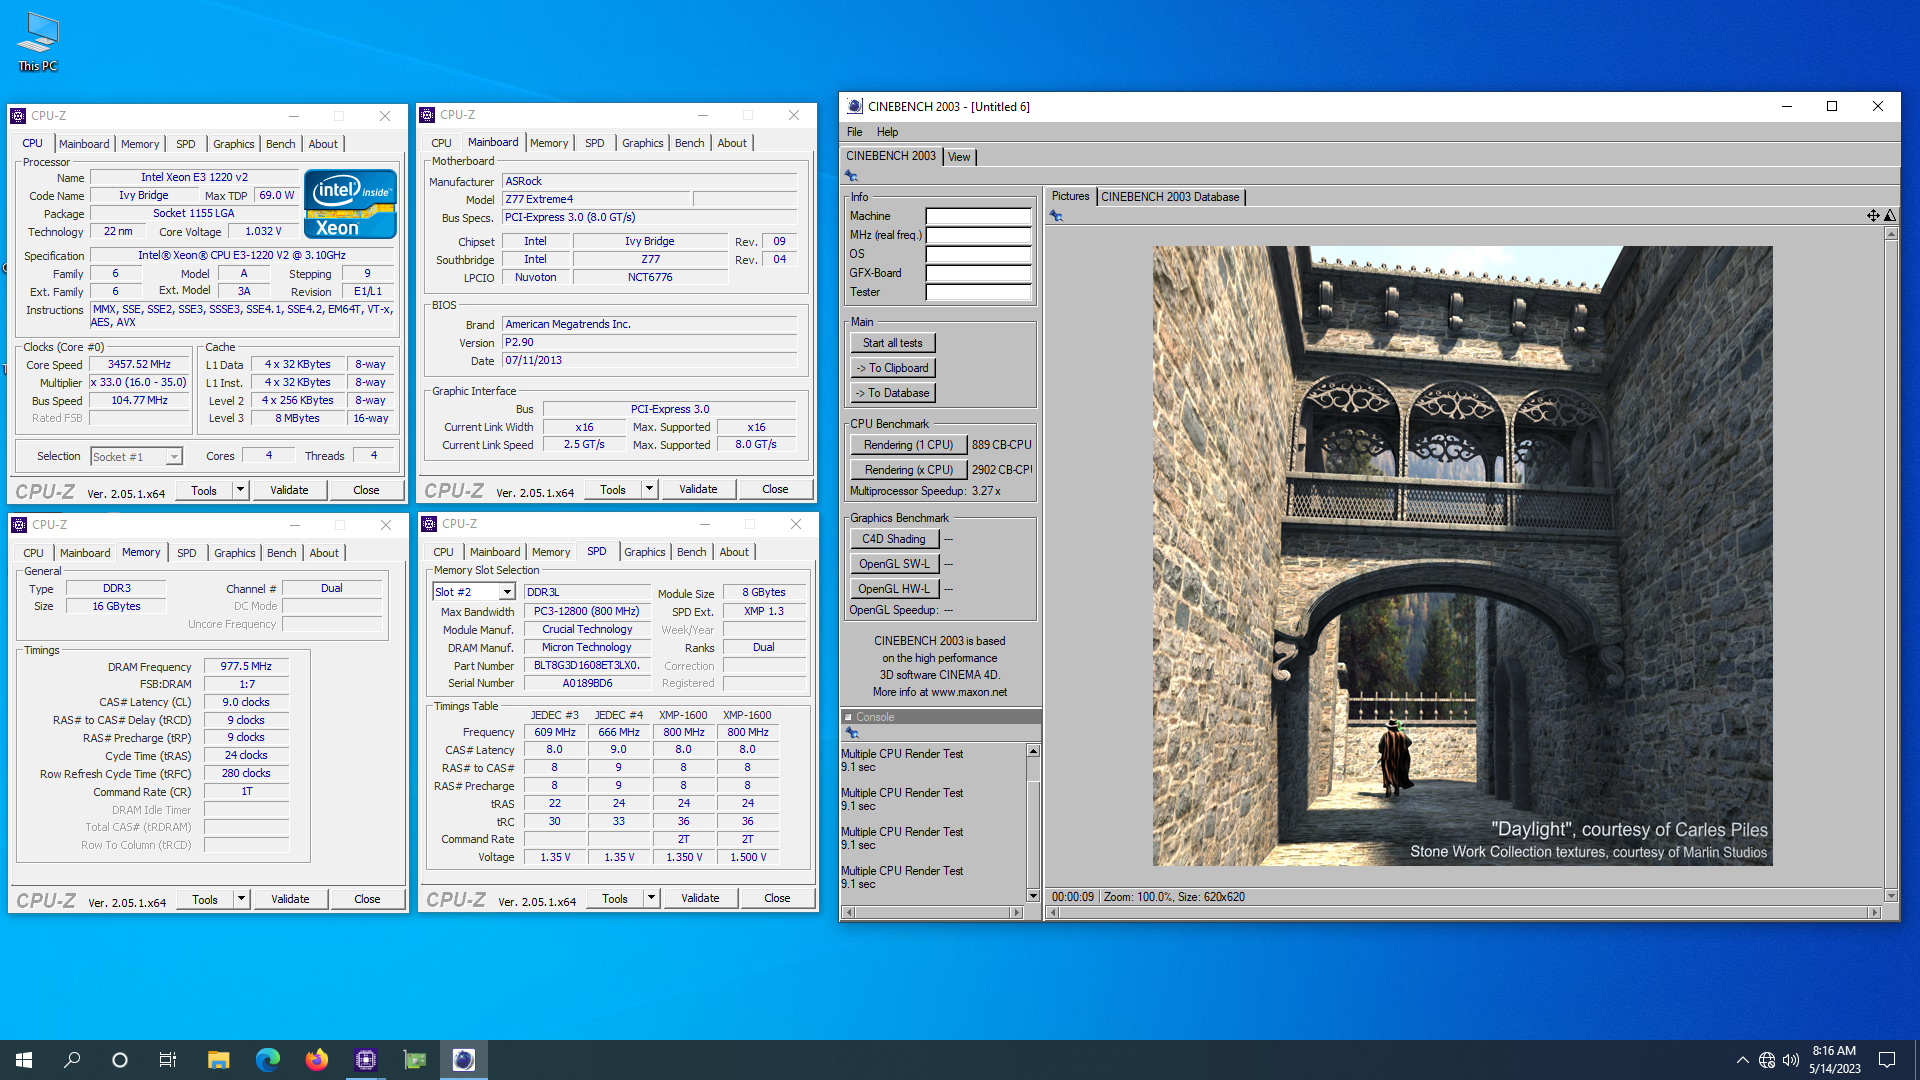The height and width of the screenshot is (1080, 1920).
Task: Open the notification center icon
Action: point(1887,1060)
